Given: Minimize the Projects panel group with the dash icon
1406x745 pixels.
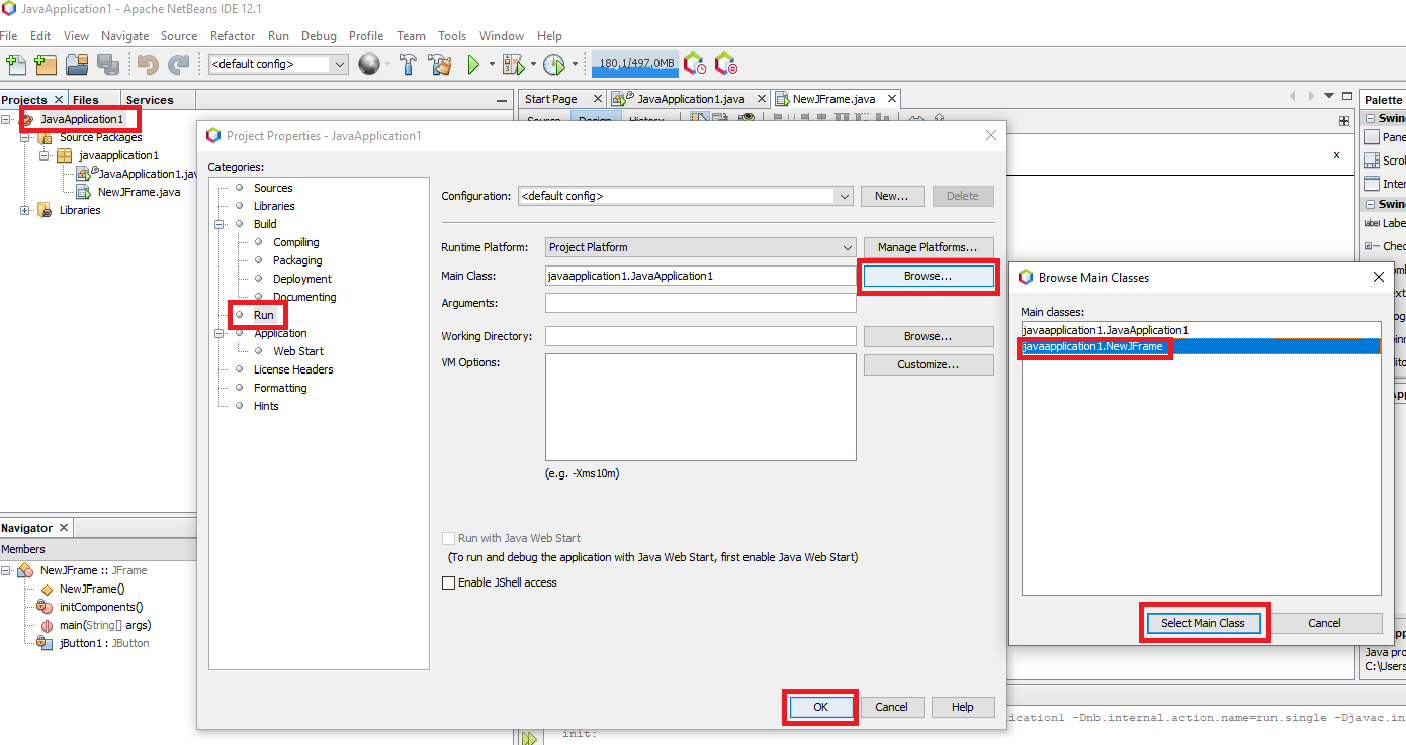Looking at the screenshot, I should point(502,100).
